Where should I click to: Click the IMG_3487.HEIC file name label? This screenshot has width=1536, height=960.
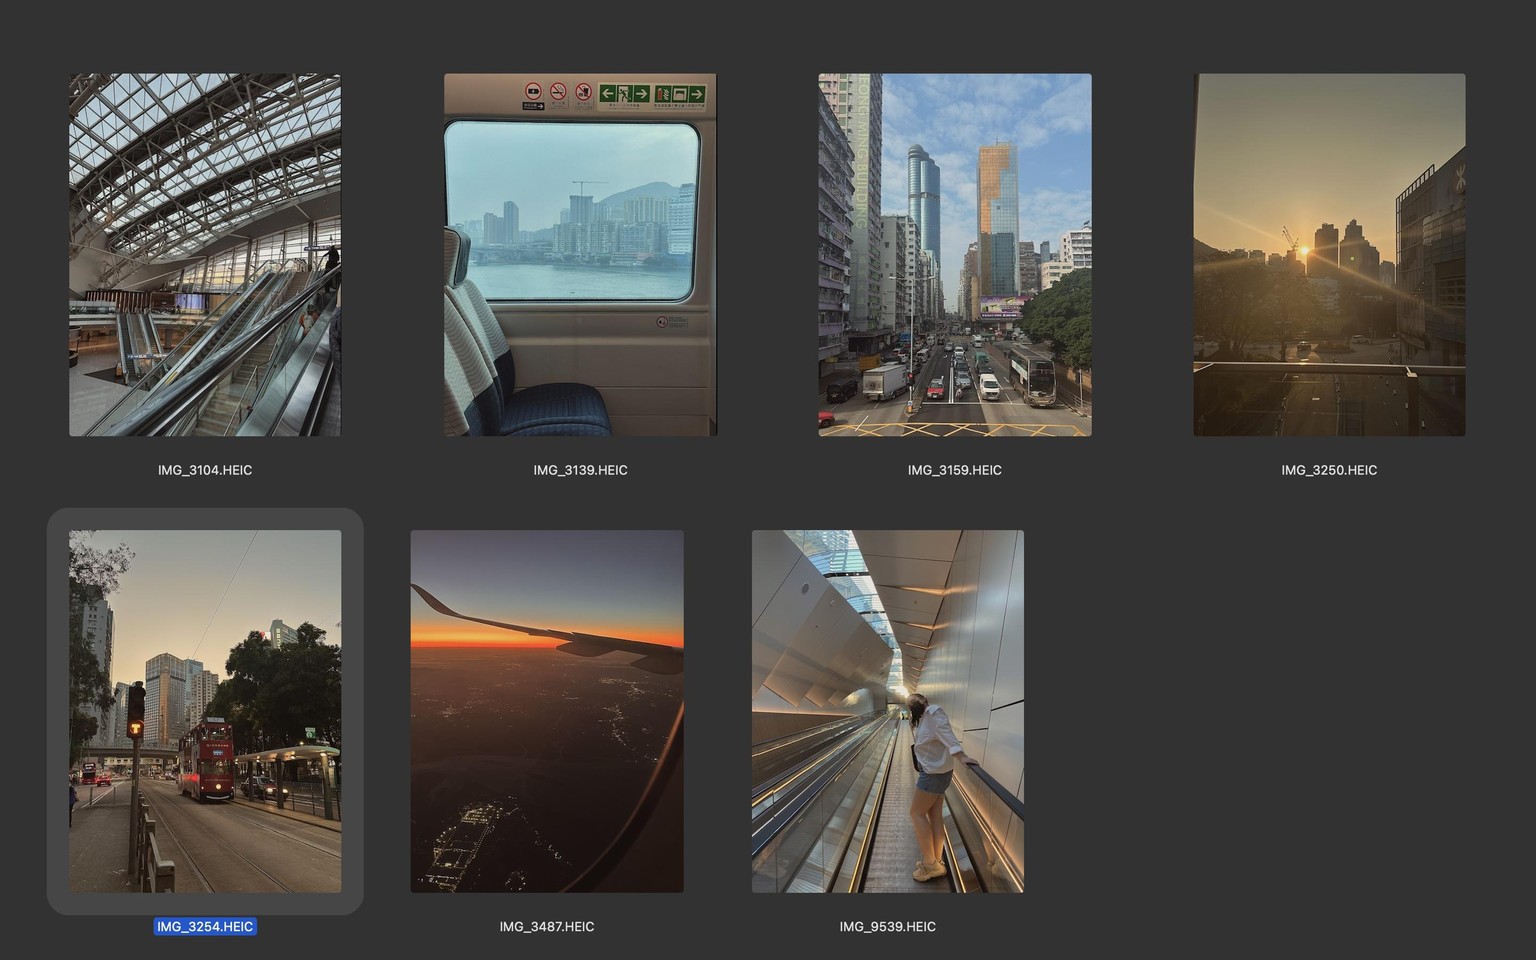[547, 927]
